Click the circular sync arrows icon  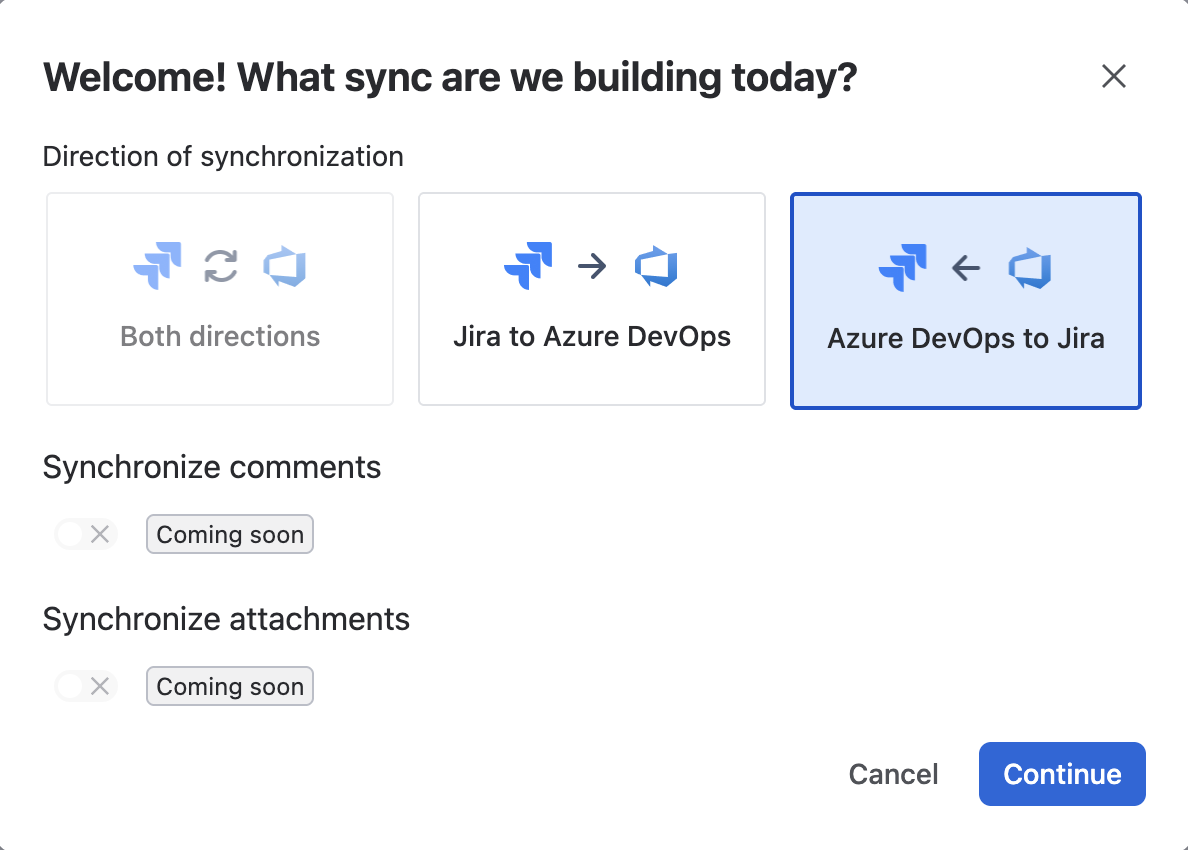pos(221,266)
